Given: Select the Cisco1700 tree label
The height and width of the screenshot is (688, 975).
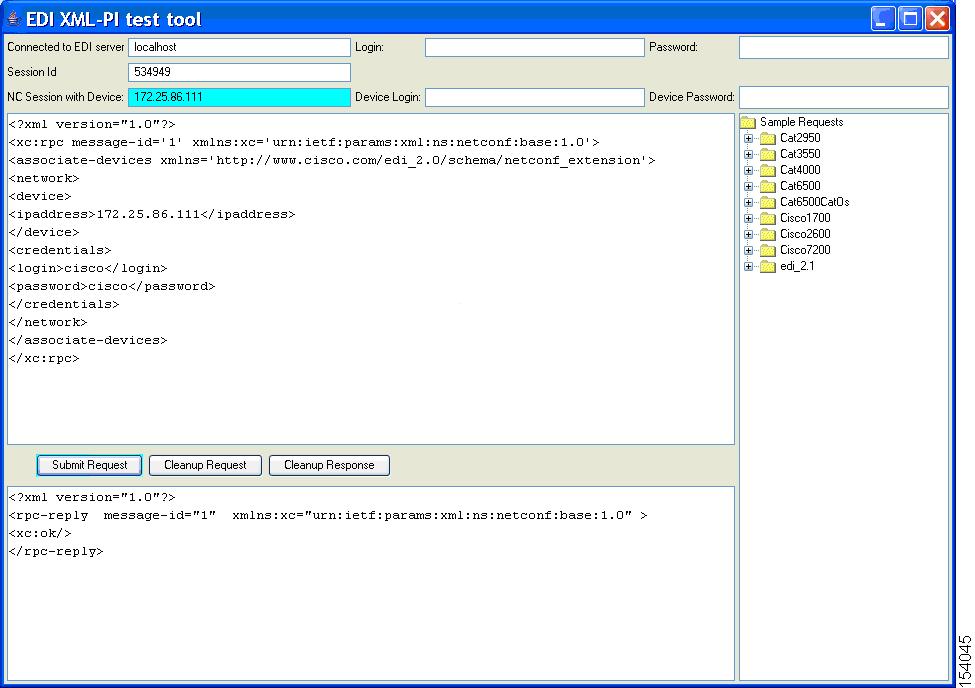Looking at the screenshot, I should pyautogui.click(x=805, y=218).
